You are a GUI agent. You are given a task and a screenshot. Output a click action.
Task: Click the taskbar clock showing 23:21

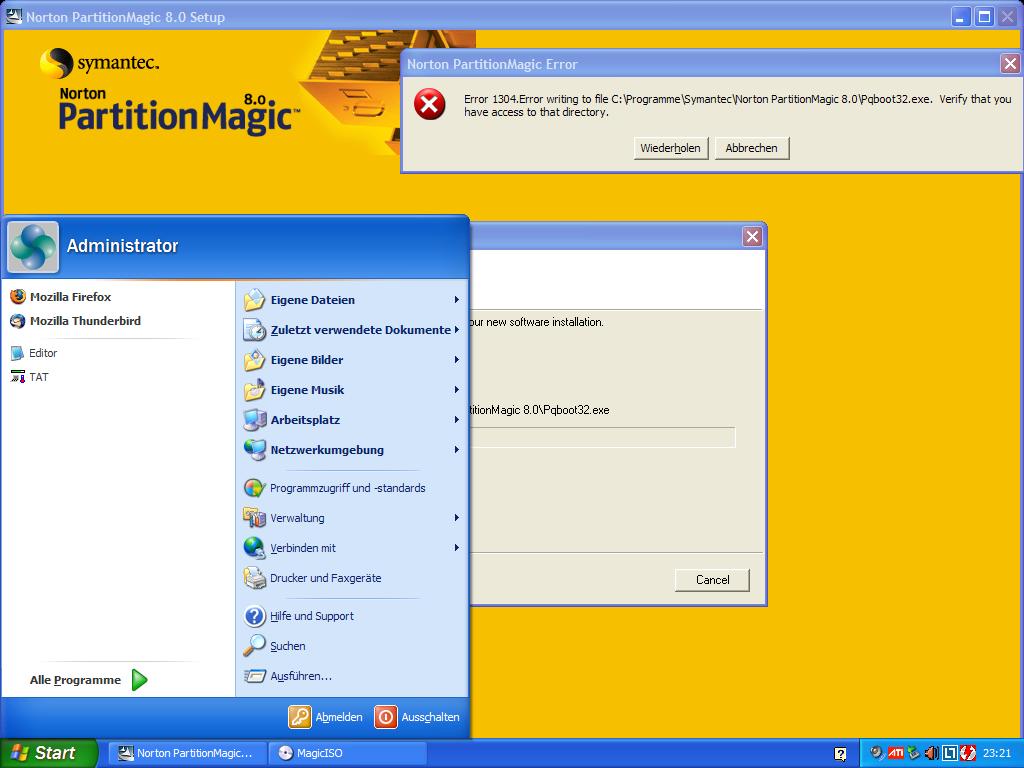997,753
